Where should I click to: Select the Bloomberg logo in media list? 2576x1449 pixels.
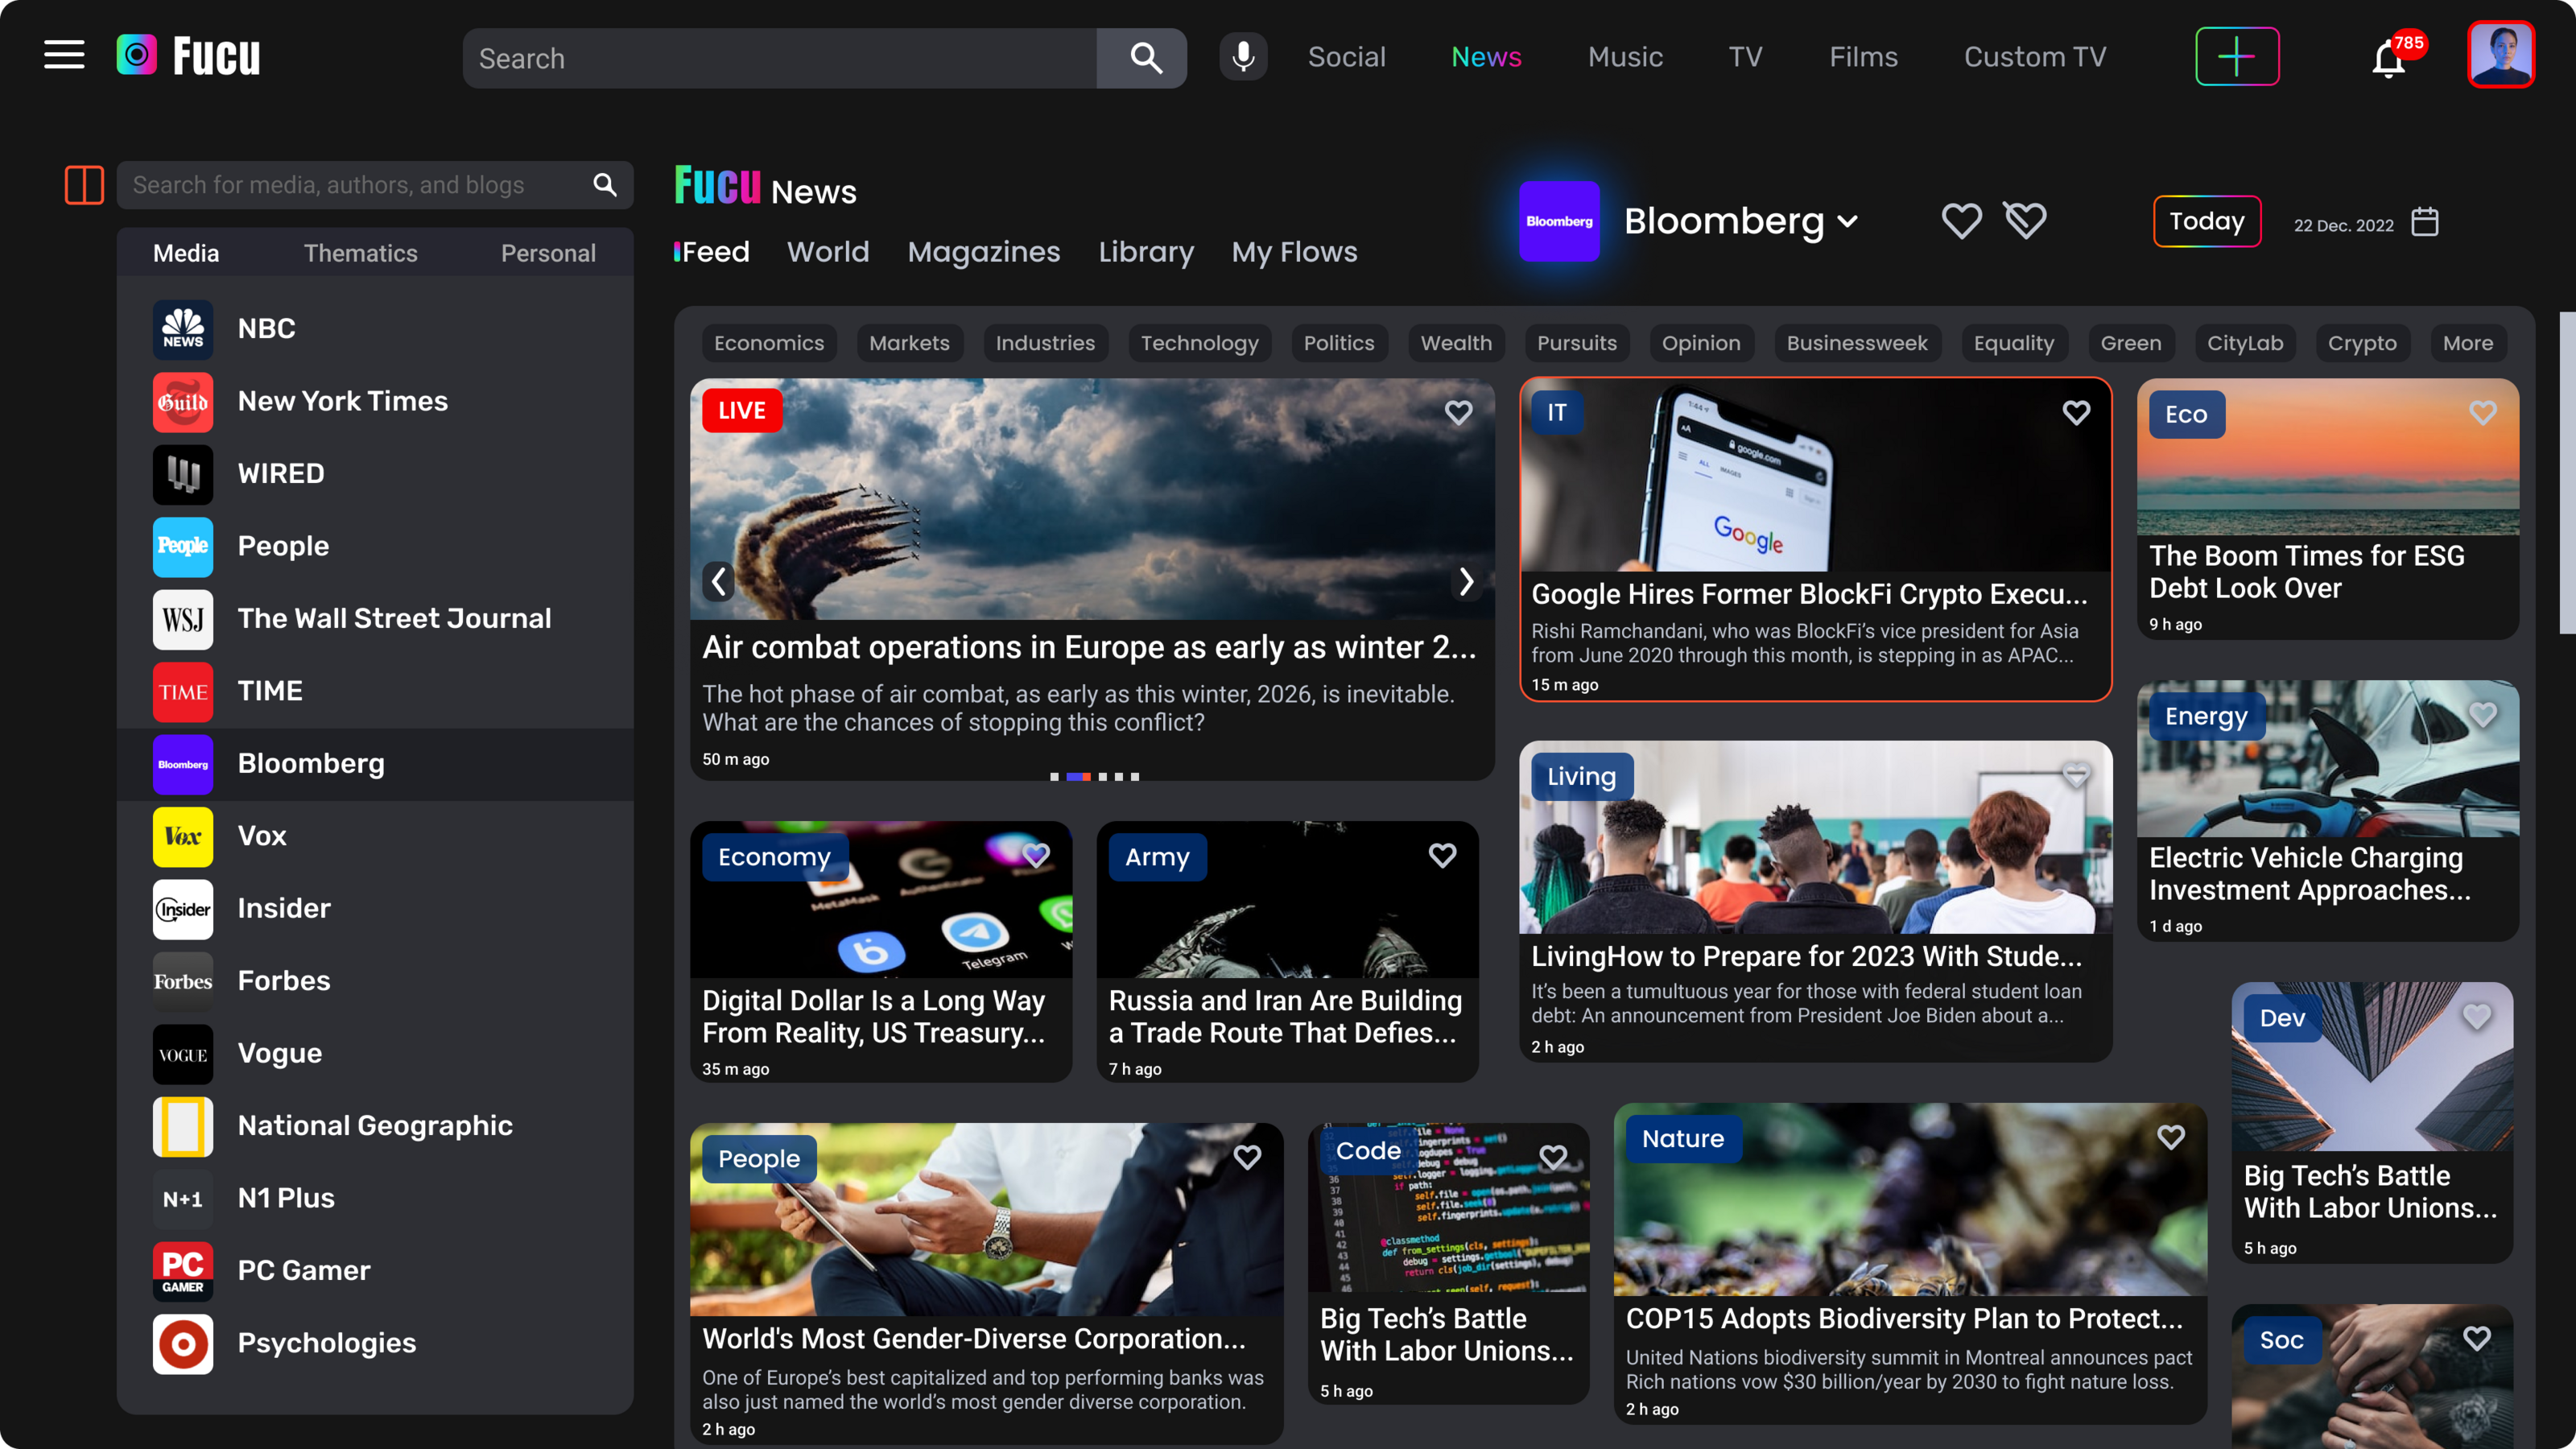click(183, 764)
